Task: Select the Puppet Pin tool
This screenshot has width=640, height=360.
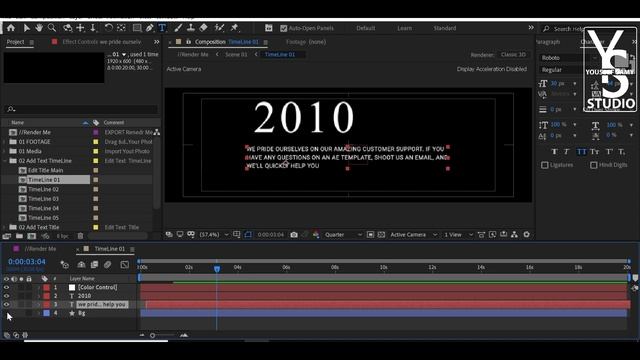Action: [x=234, y=28]
